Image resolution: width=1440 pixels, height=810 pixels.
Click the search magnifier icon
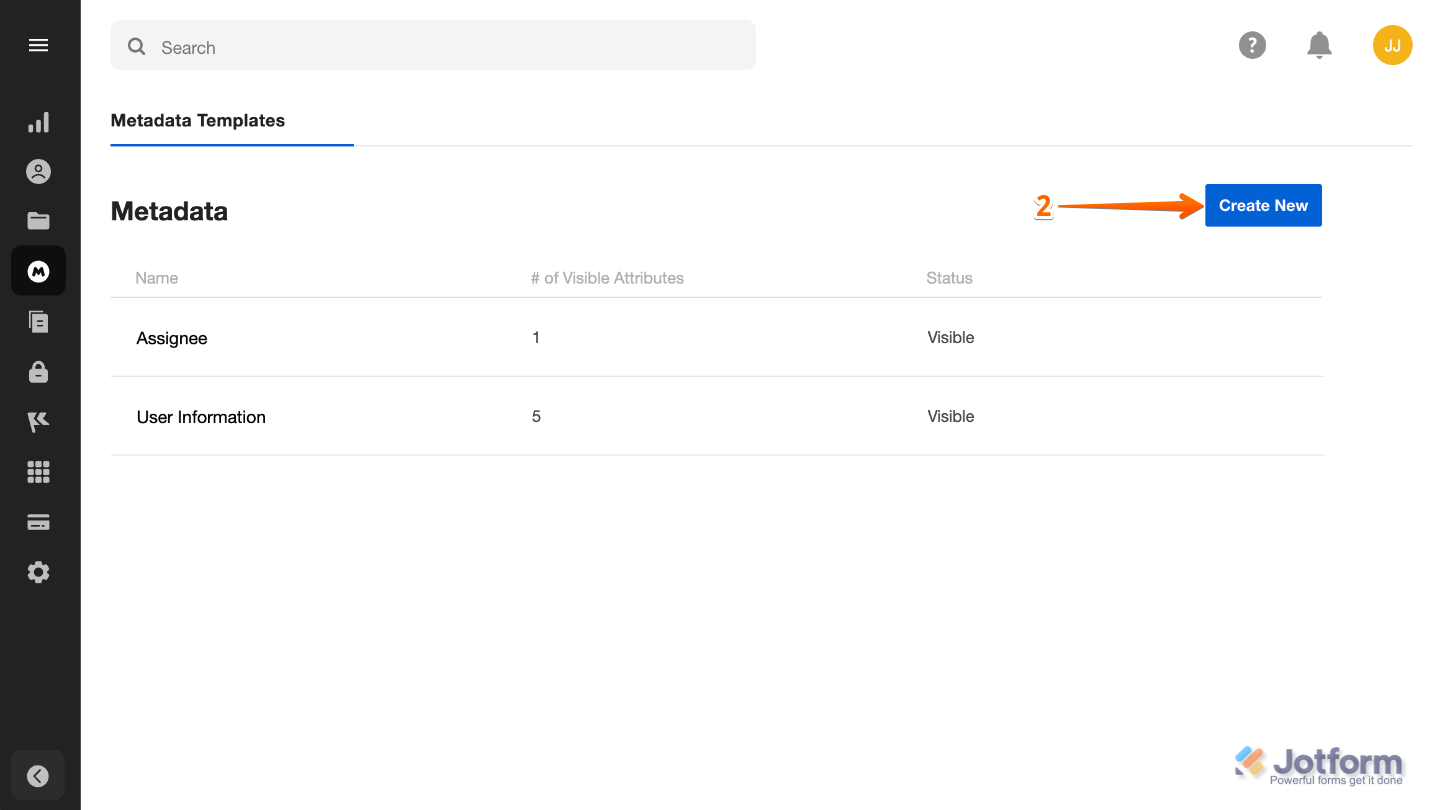pos(136,46)
